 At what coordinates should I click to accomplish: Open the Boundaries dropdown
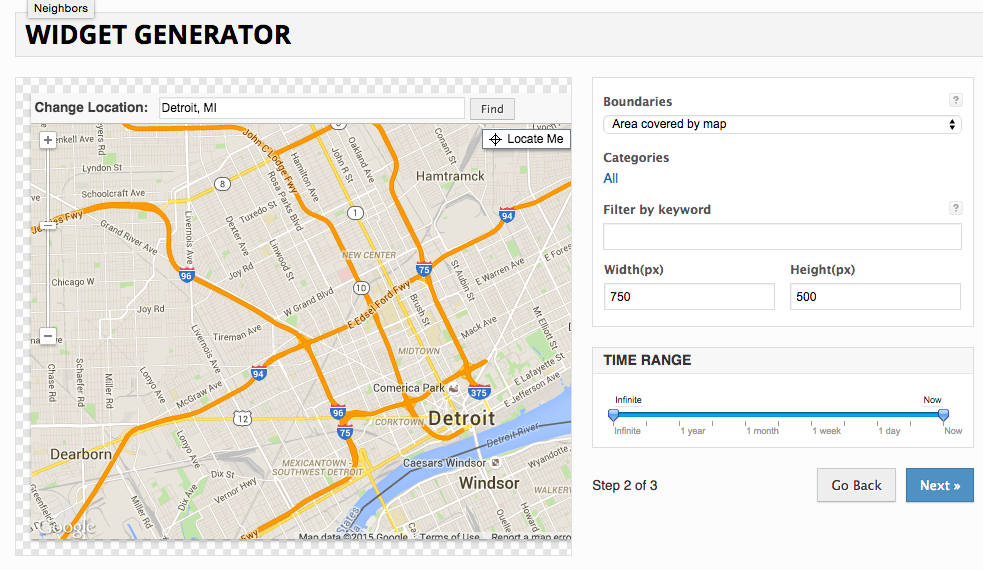tap(782, 124)
